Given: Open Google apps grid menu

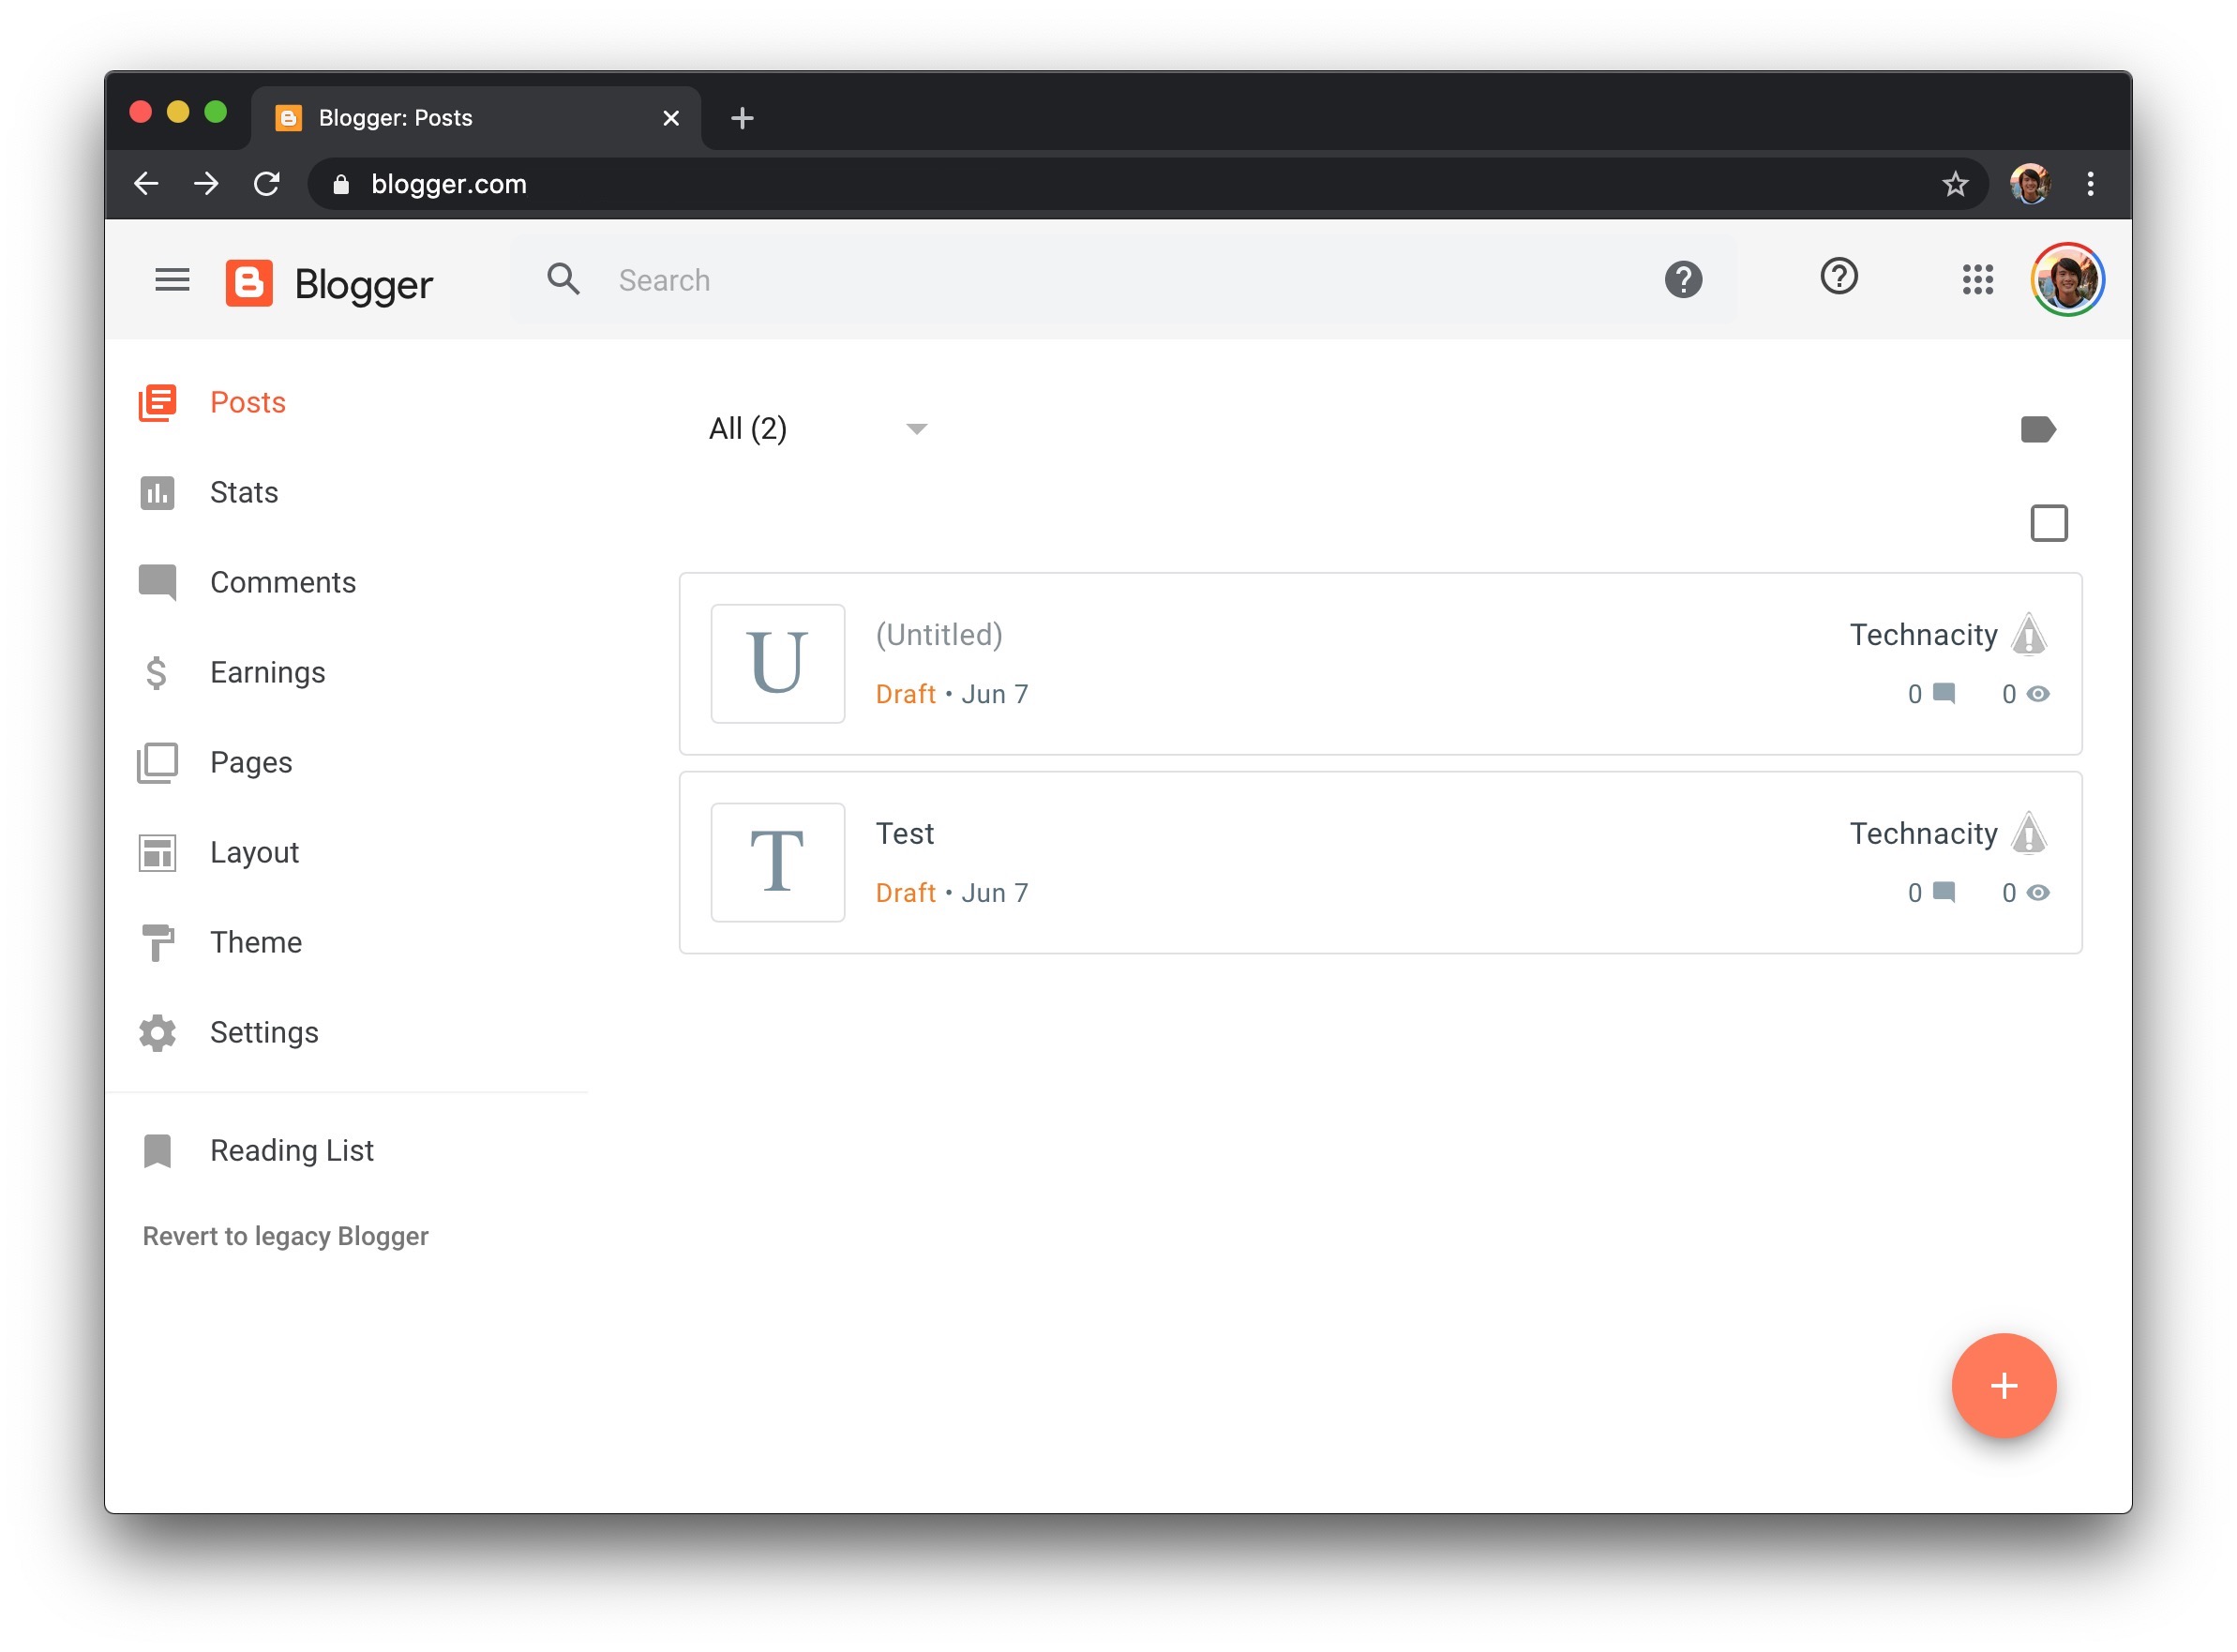Looking at the screenshot, I should [1977, 280].
